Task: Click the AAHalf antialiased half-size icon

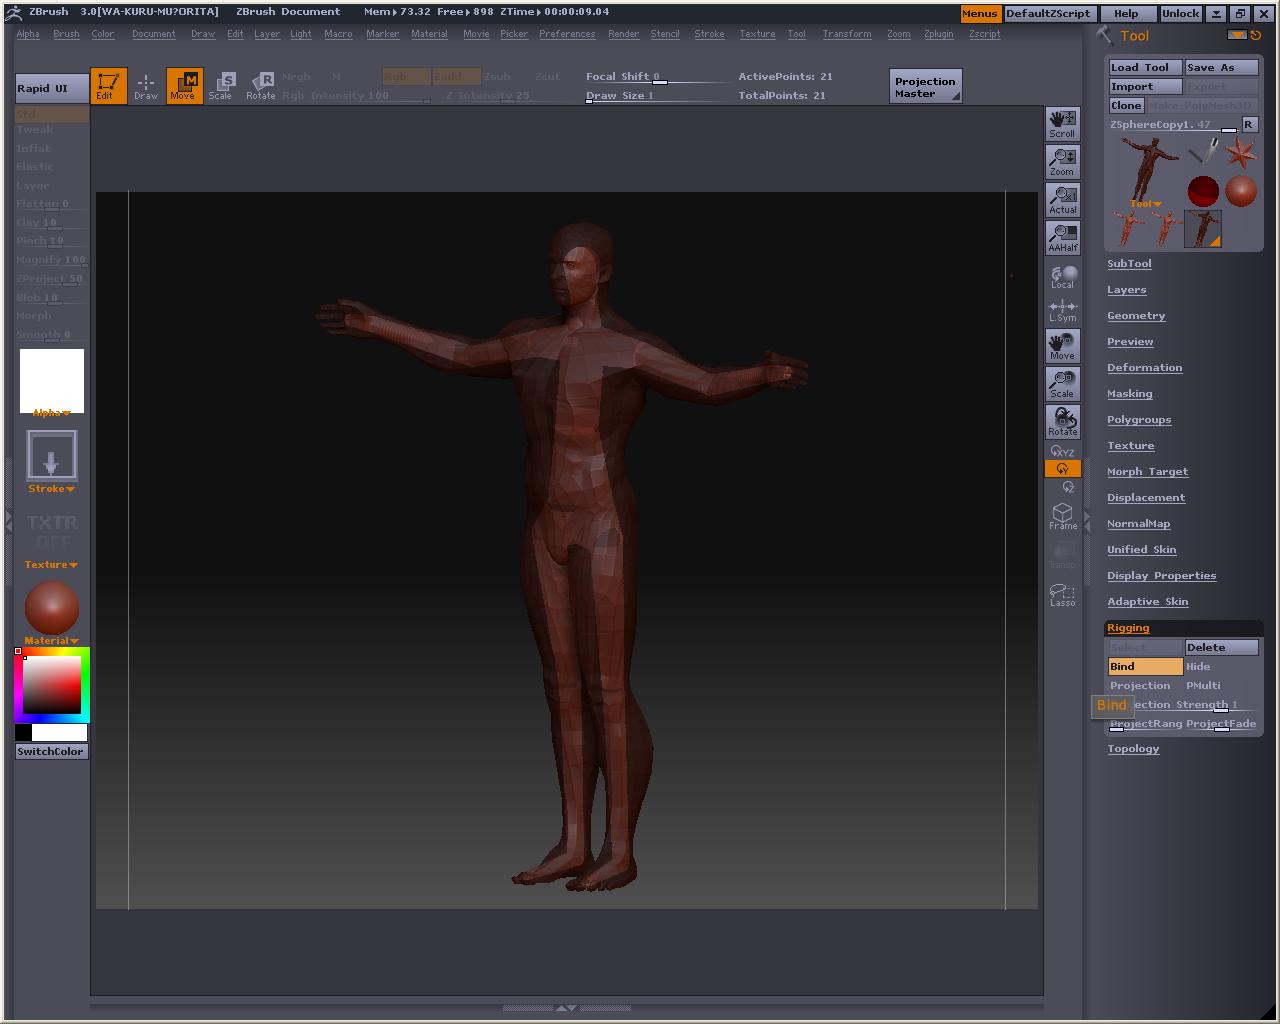Action: click(1062, 238)
